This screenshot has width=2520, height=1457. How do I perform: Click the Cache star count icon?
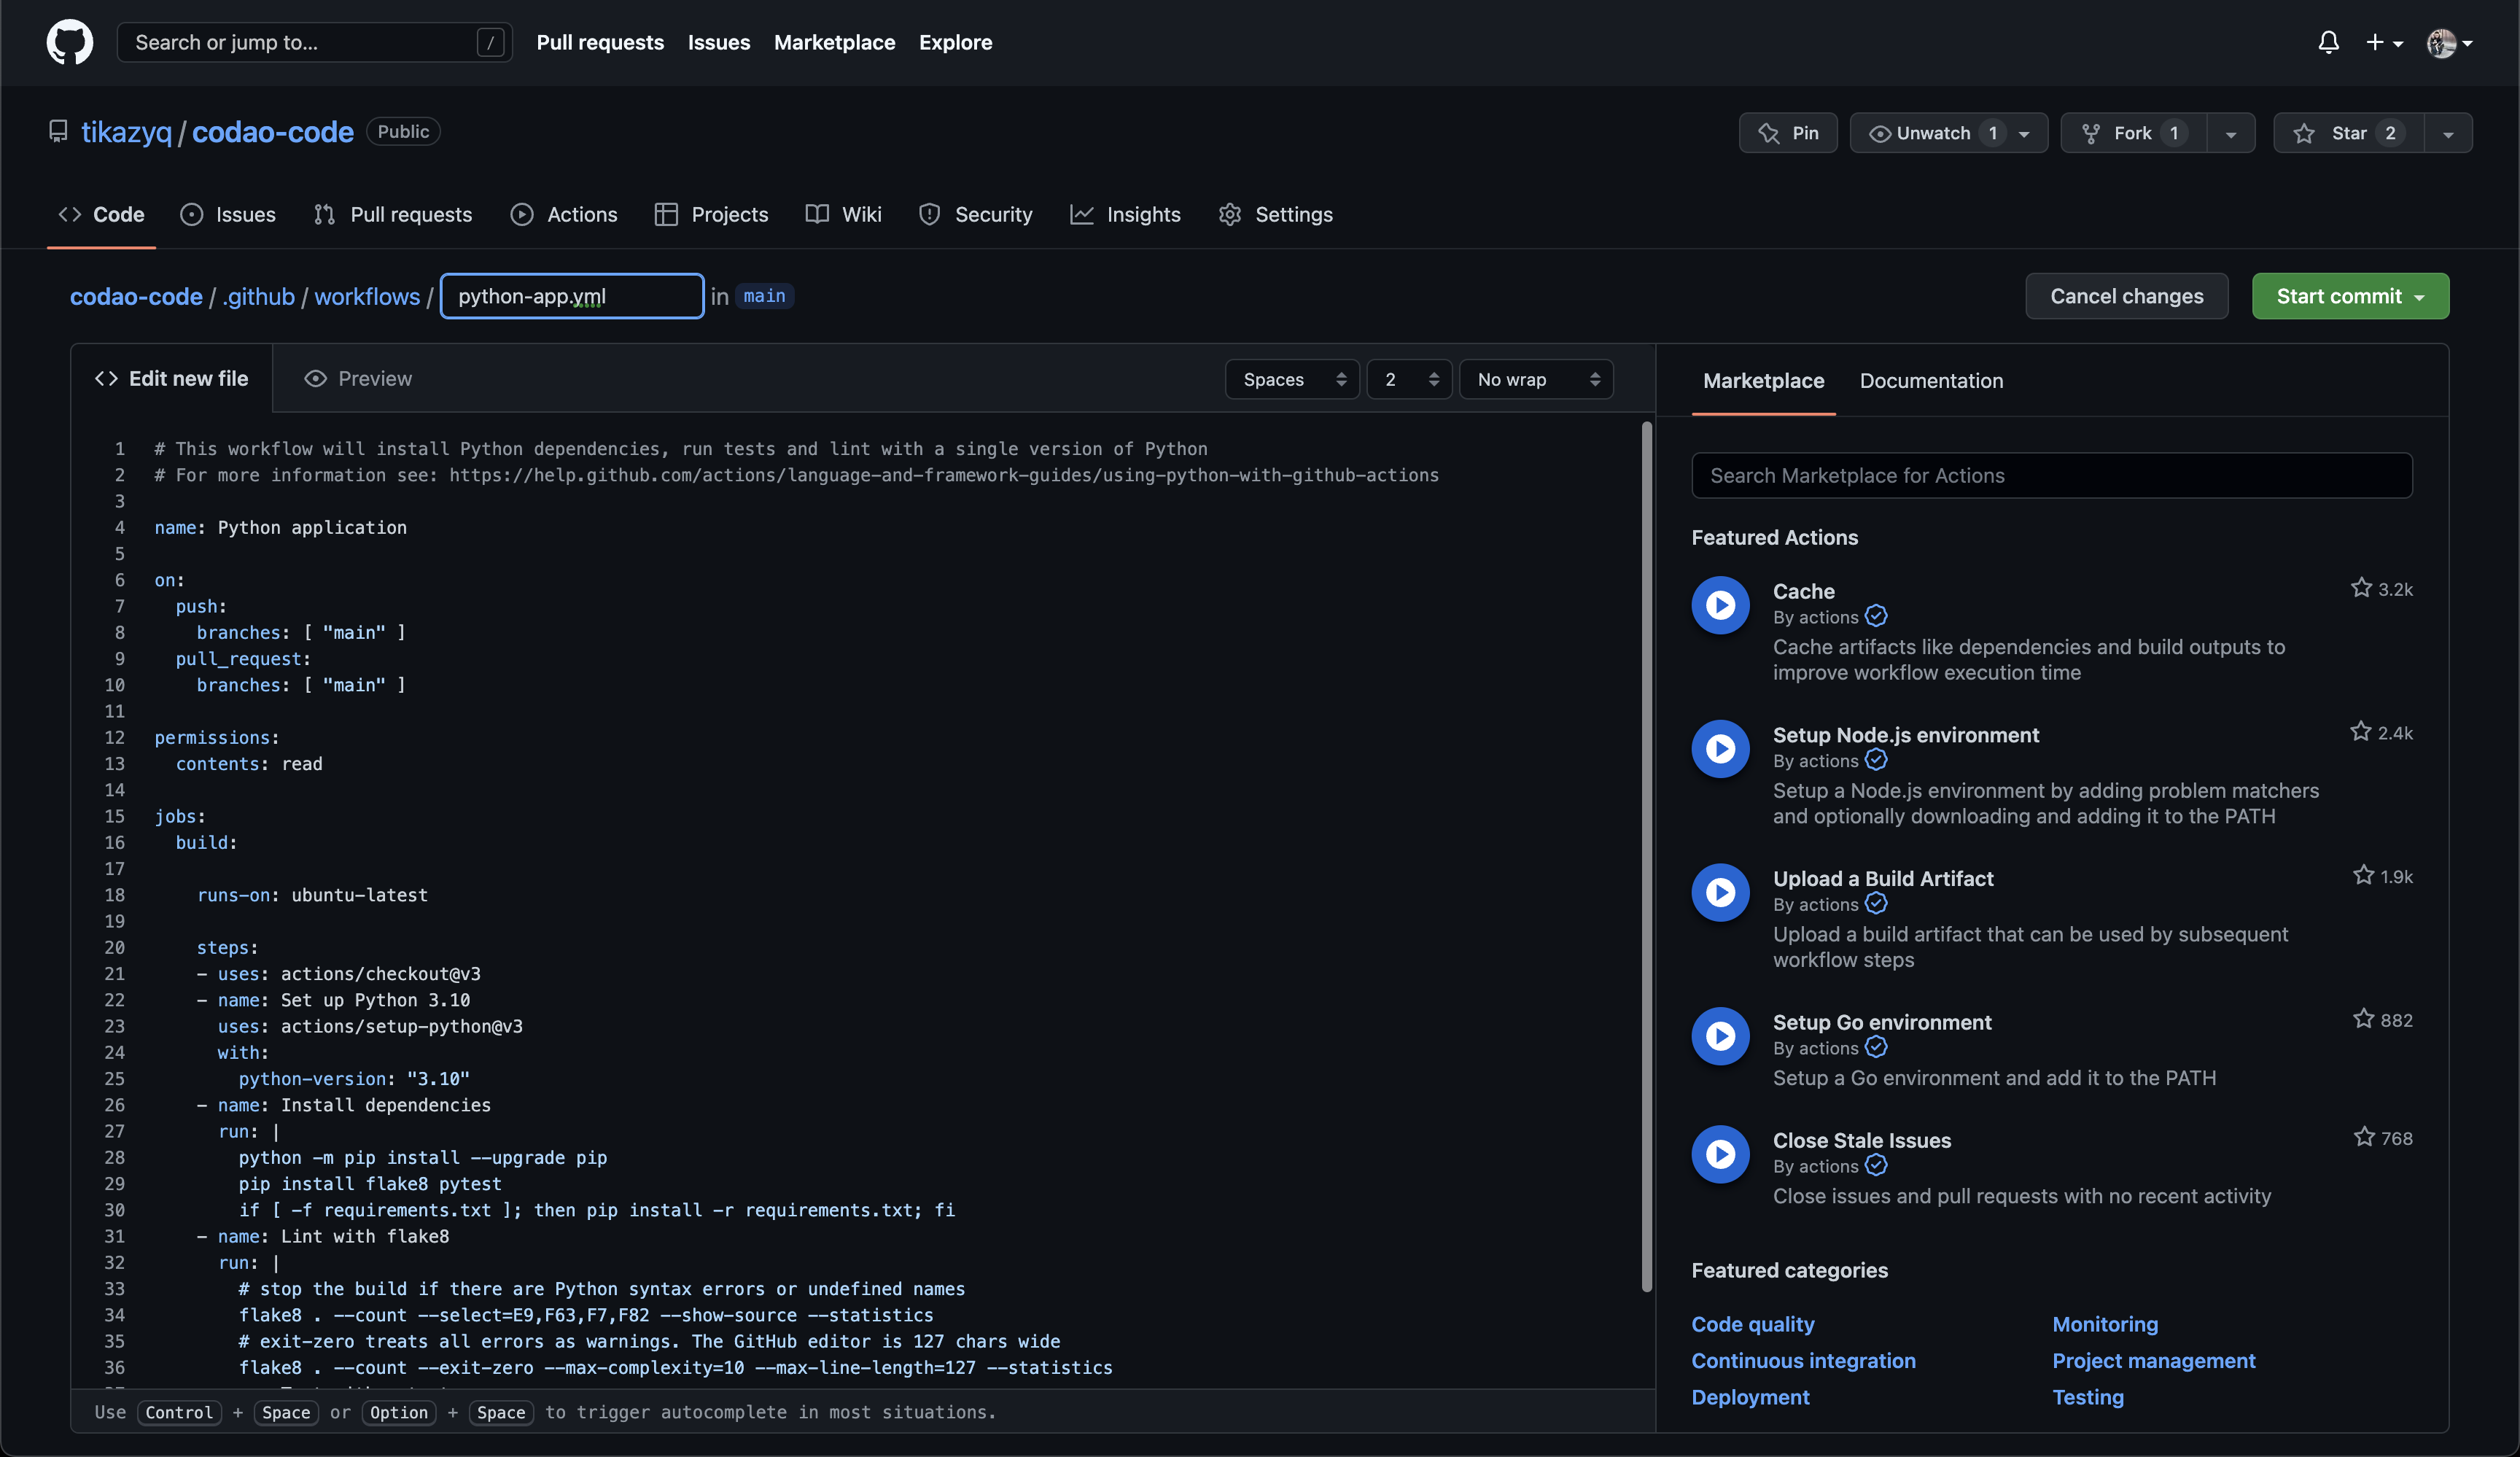tap(2361, 588)
